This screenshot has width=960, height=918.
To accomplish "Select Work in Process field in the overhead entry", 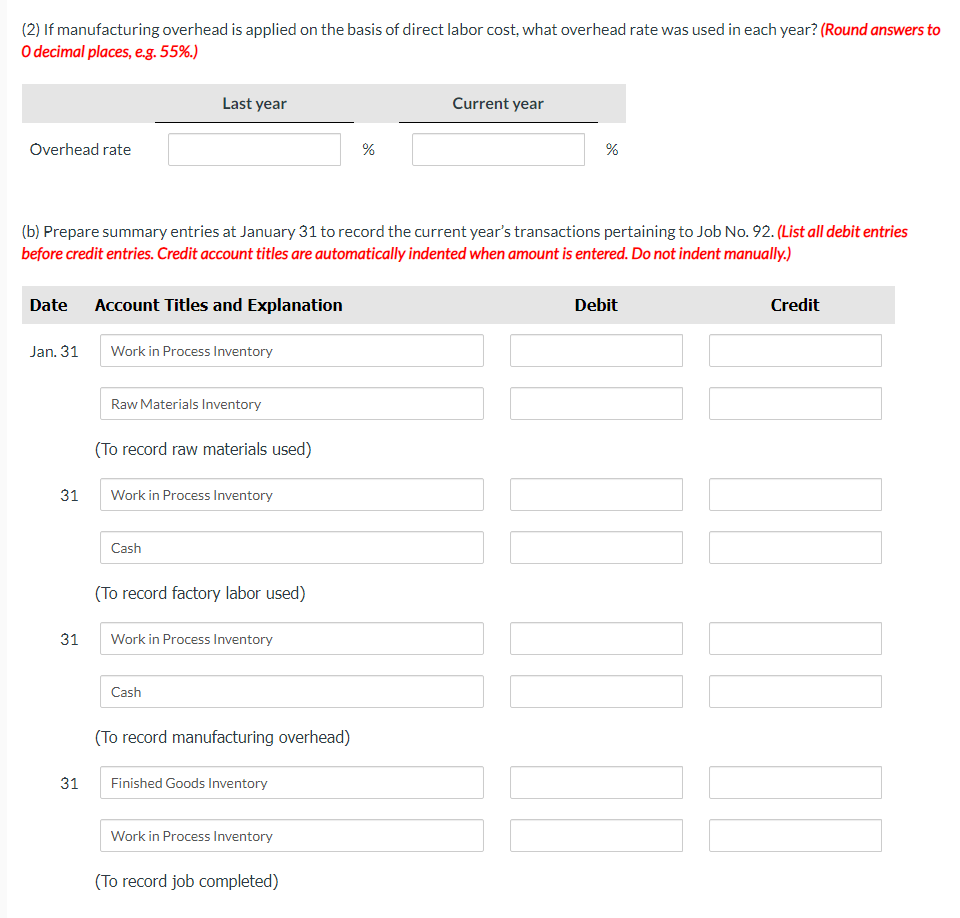I will (x=291, y=638).
